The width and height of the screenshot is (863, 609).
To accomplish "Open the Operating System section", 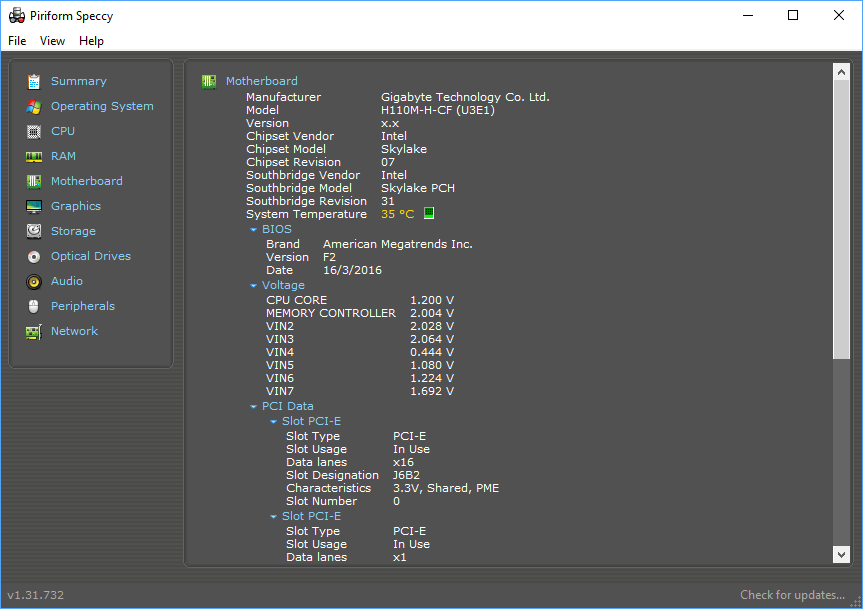I will click(x=102, y=106).
